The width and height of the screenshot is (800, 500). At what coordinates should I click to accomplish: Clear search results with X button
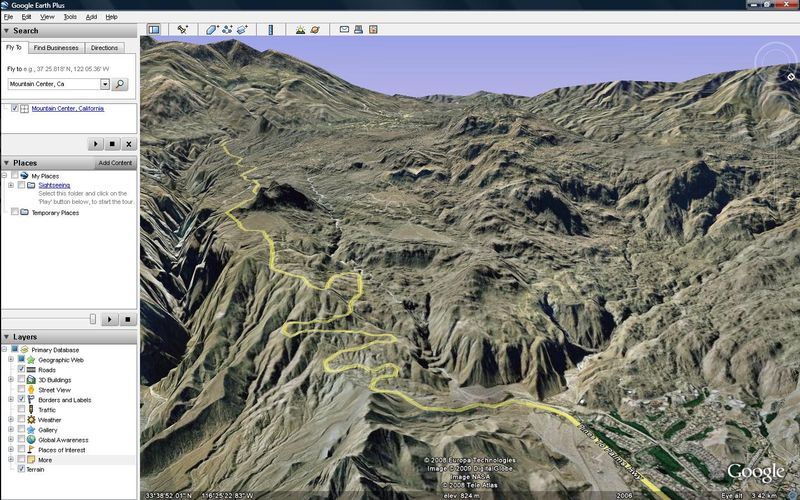click(129, 144)
